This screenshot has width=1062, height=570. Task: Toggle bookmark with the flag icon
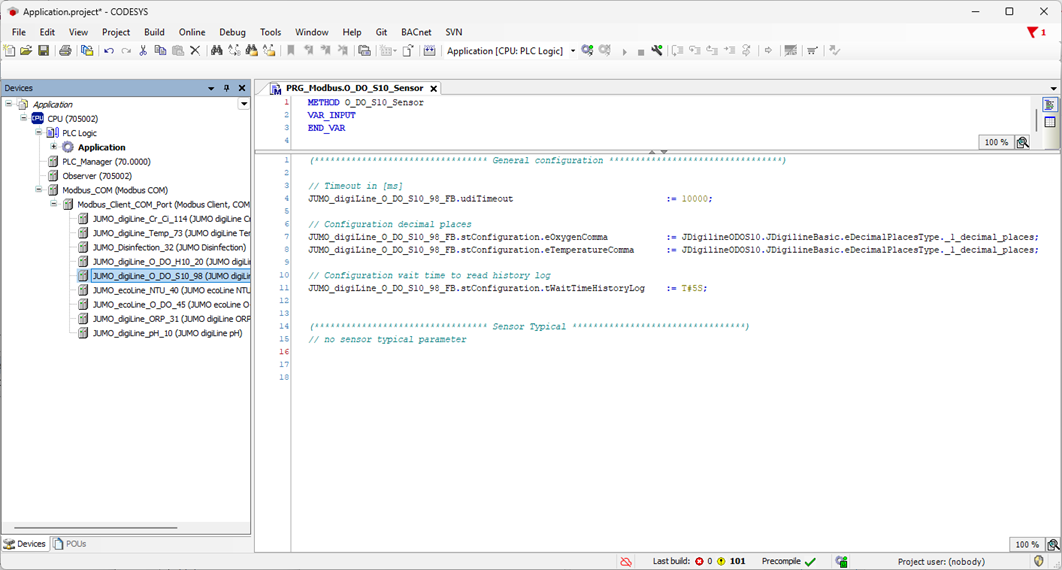(291, 51)
